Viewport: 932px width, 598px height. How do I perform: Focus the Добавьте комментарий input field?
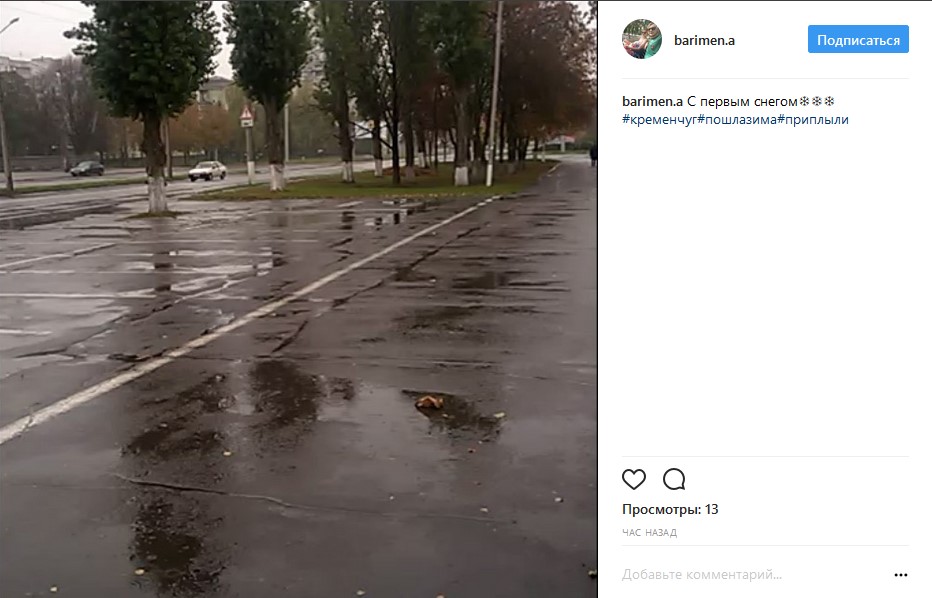tap(755, 575)
